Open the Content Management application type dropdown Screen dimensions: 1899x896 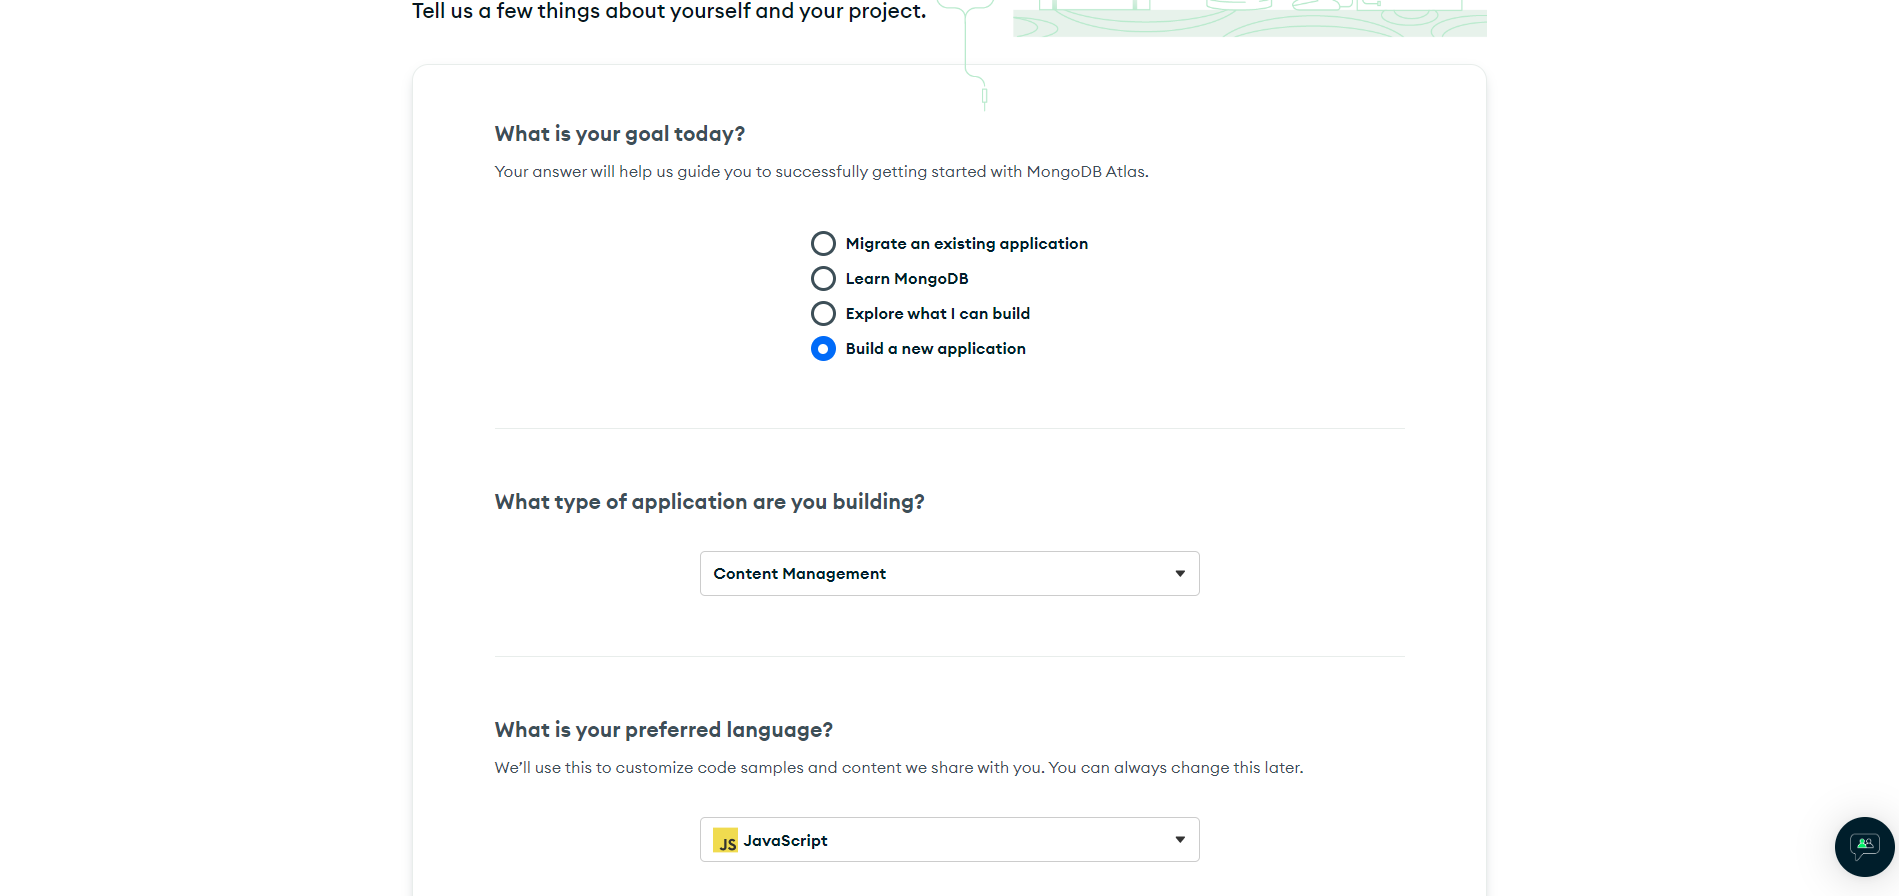tap(940, 574)
